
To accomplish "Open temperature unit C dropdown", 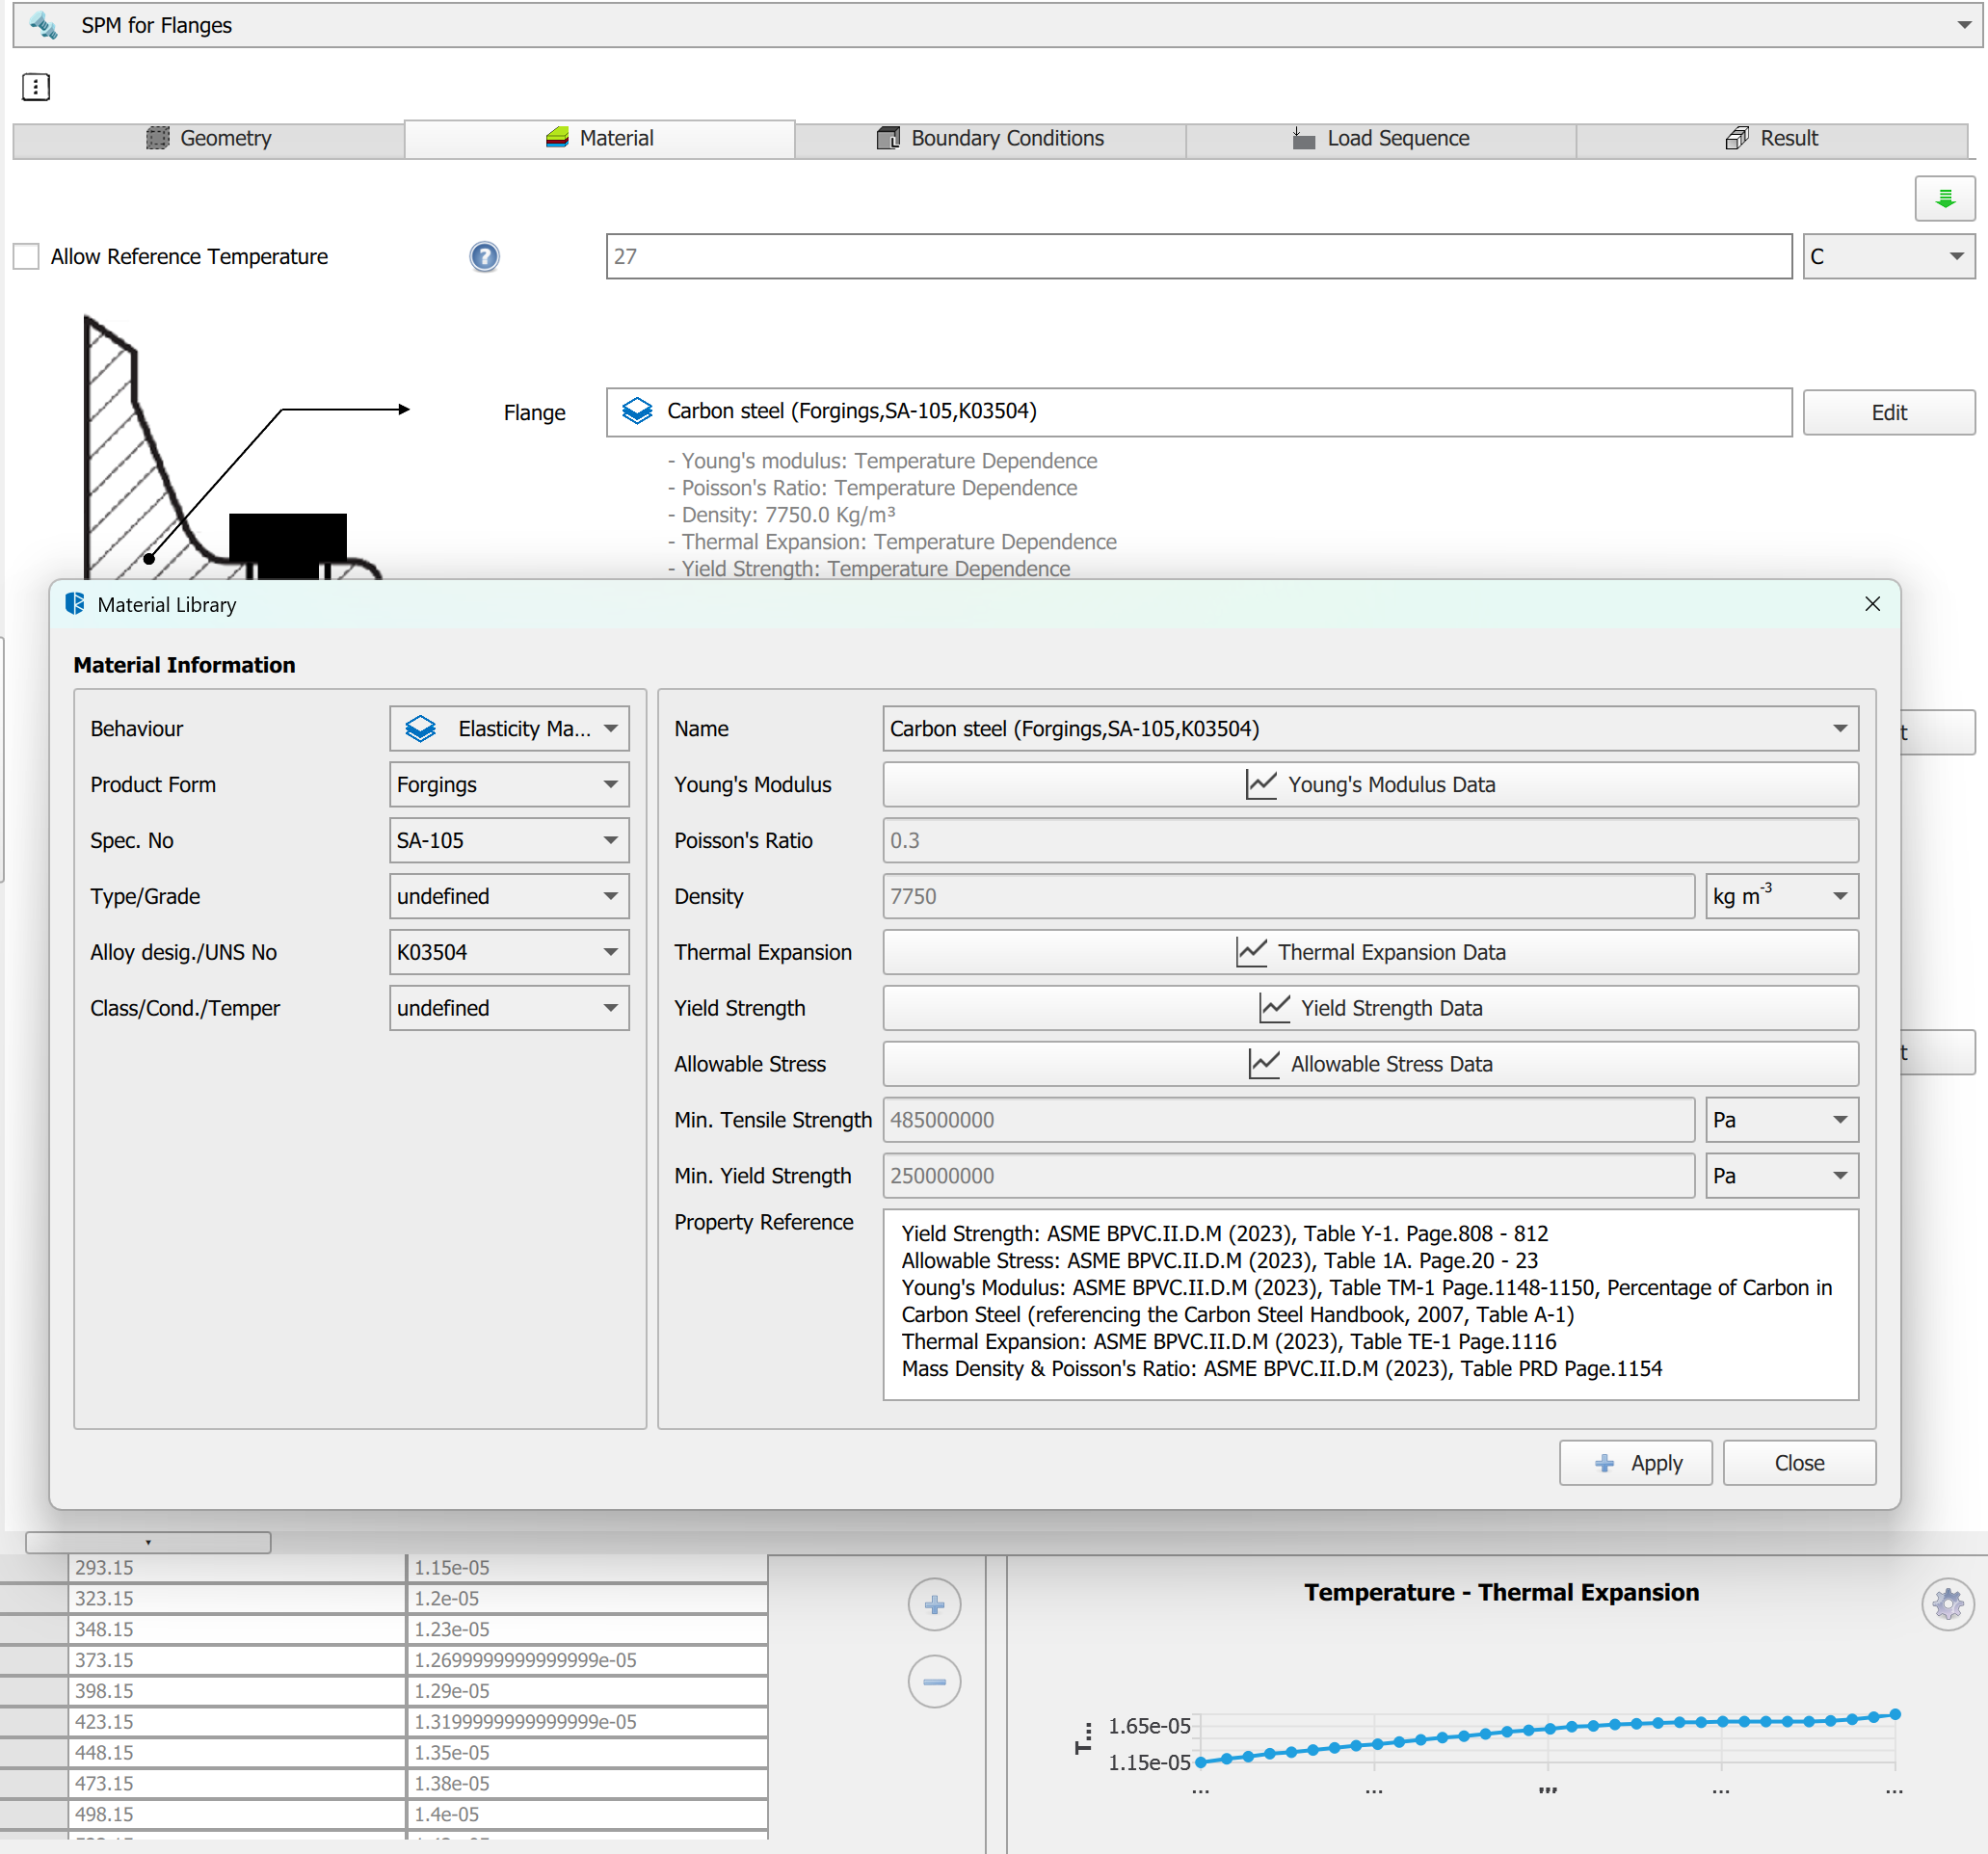I will (x=1887, y=257).
